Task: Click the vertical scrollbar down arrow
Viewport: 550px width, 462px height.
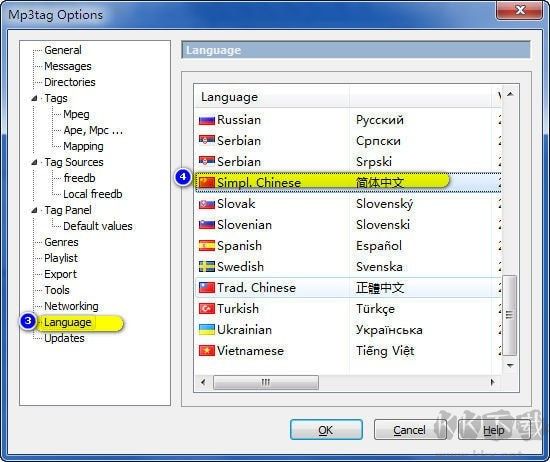Action: pos(510,366)
